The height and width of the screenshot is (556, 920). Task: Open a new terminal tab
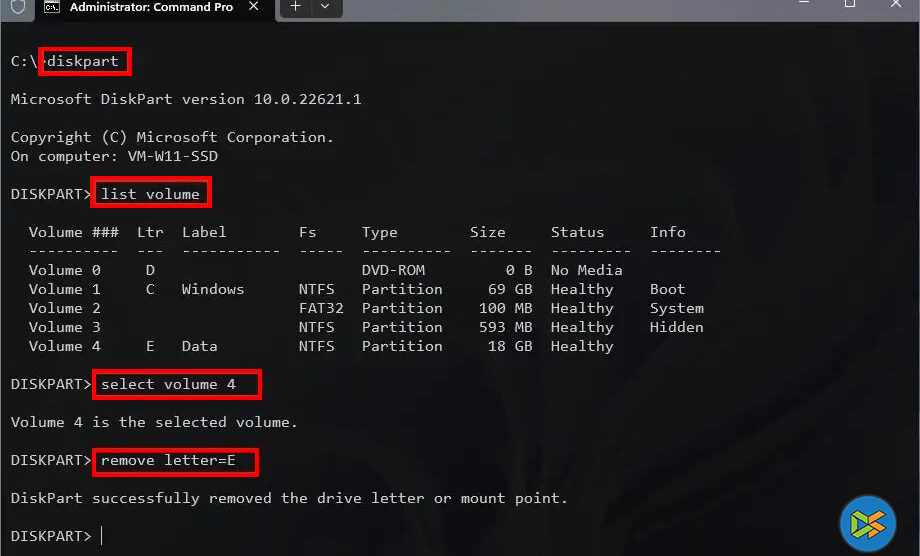click(295, 6)
